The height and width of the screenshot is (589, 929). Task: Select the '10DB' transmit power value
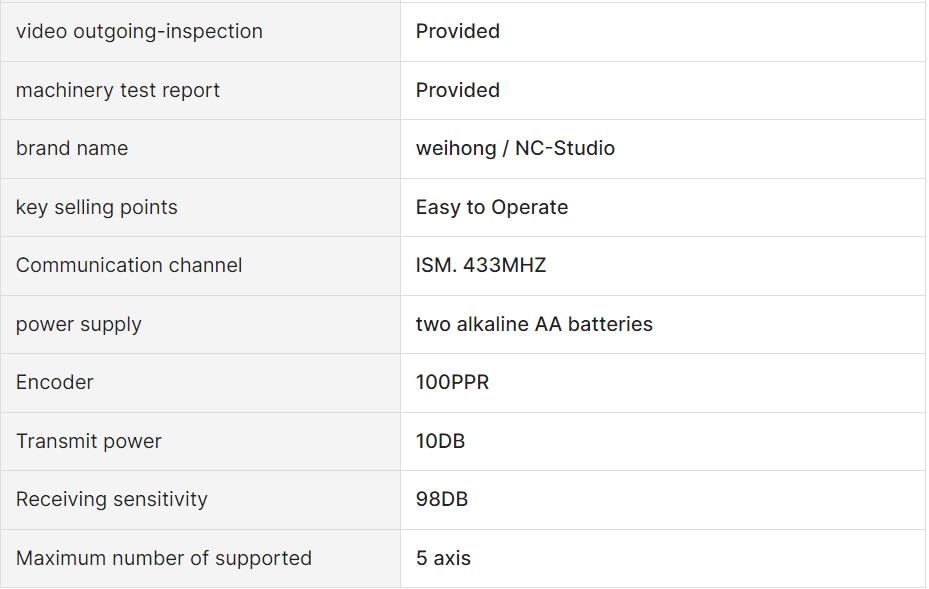pos(440,441)
